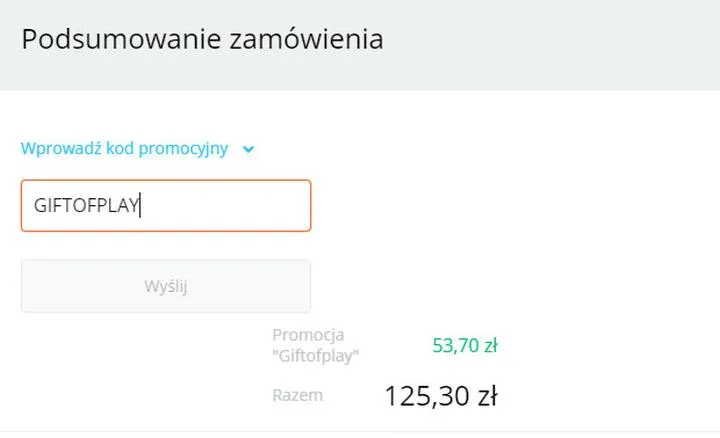The image size is (720, 438).
Task: Select the green 53,70 zł discount amount
Action: (x=465, y=346)
